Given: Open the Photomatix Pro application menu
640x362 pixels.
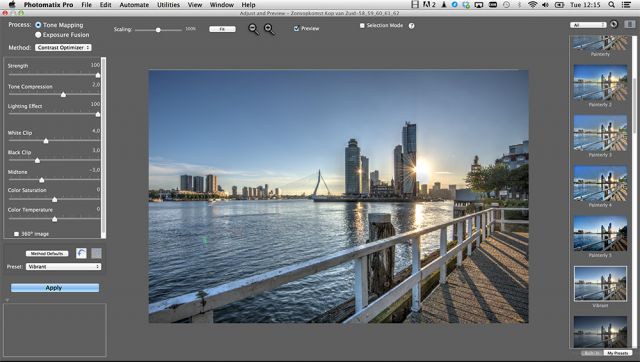Looking at the screenshot, I should coord(49,4).
